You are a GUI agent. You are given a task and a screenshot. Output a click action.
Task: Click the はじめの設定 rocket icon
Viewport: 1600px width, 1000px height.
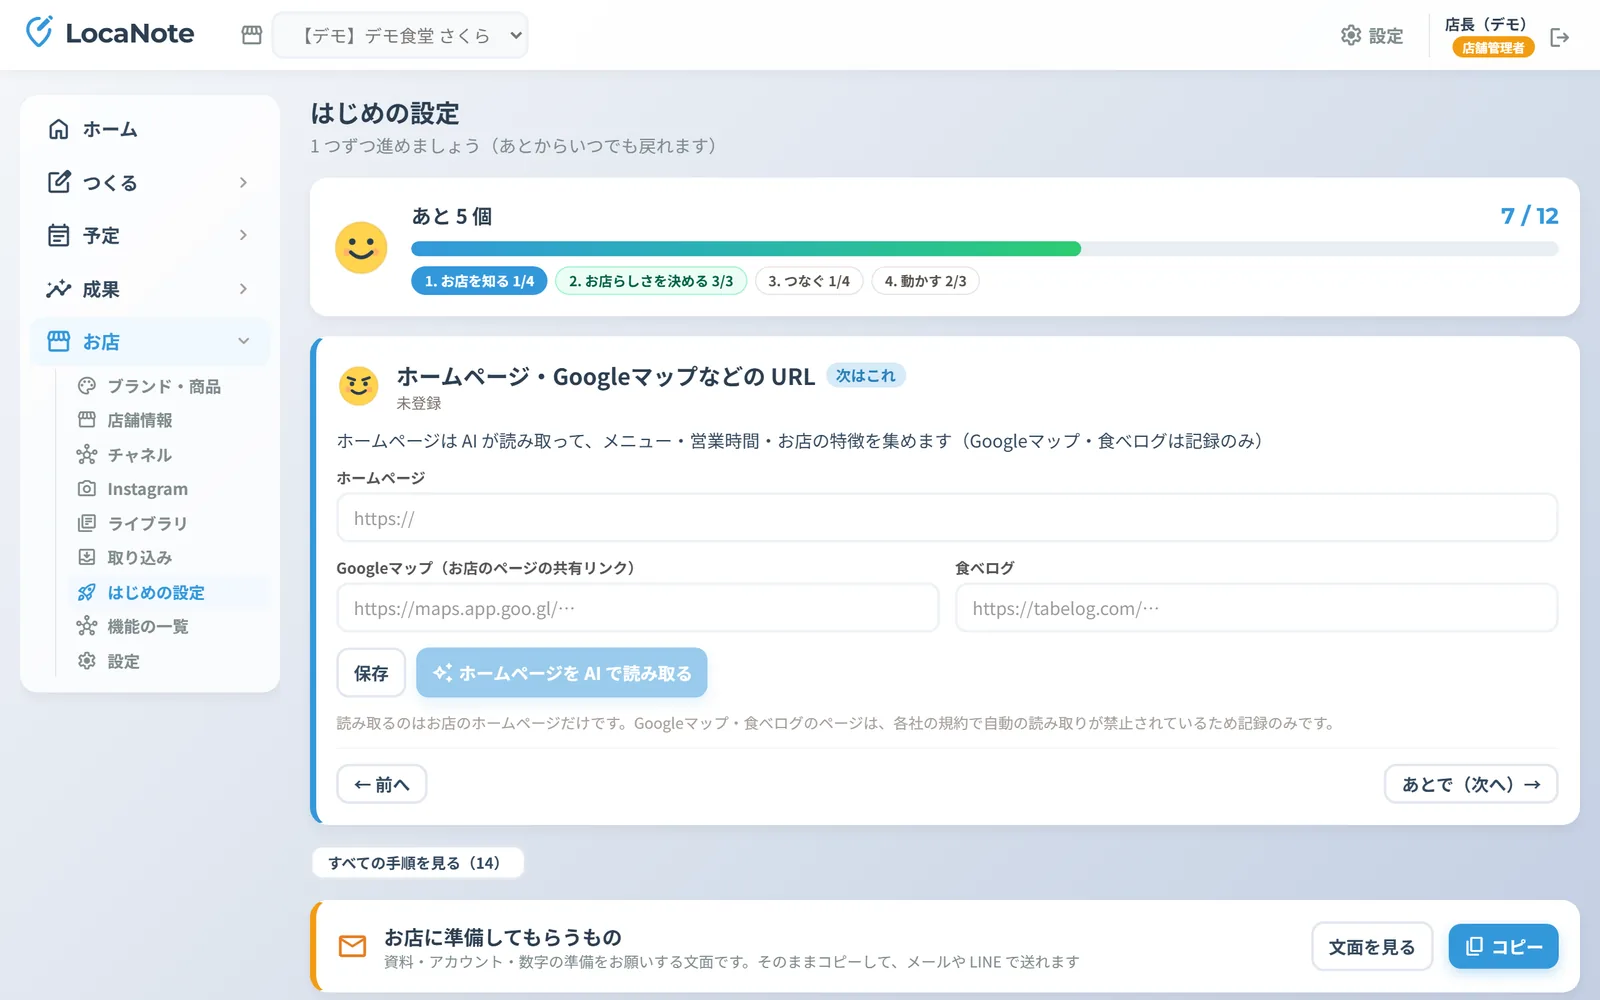87,592
